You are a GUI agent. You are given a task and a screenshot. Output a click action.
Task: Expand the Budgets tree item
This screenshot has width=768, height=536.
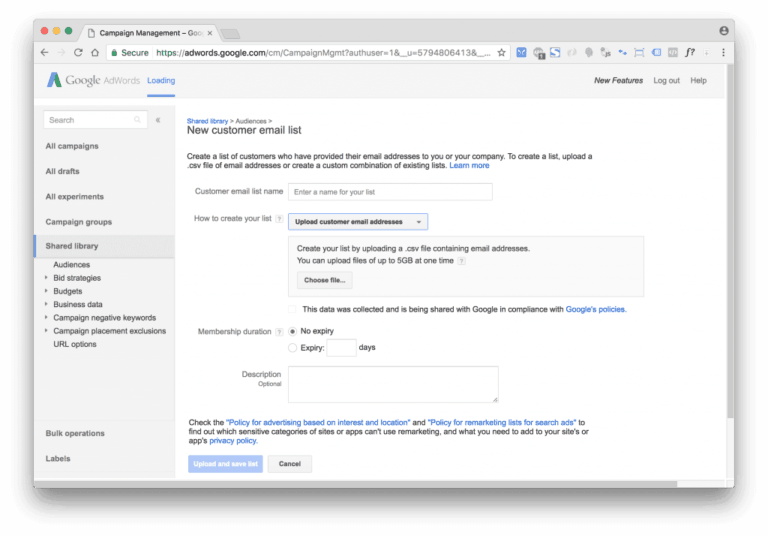47,291
